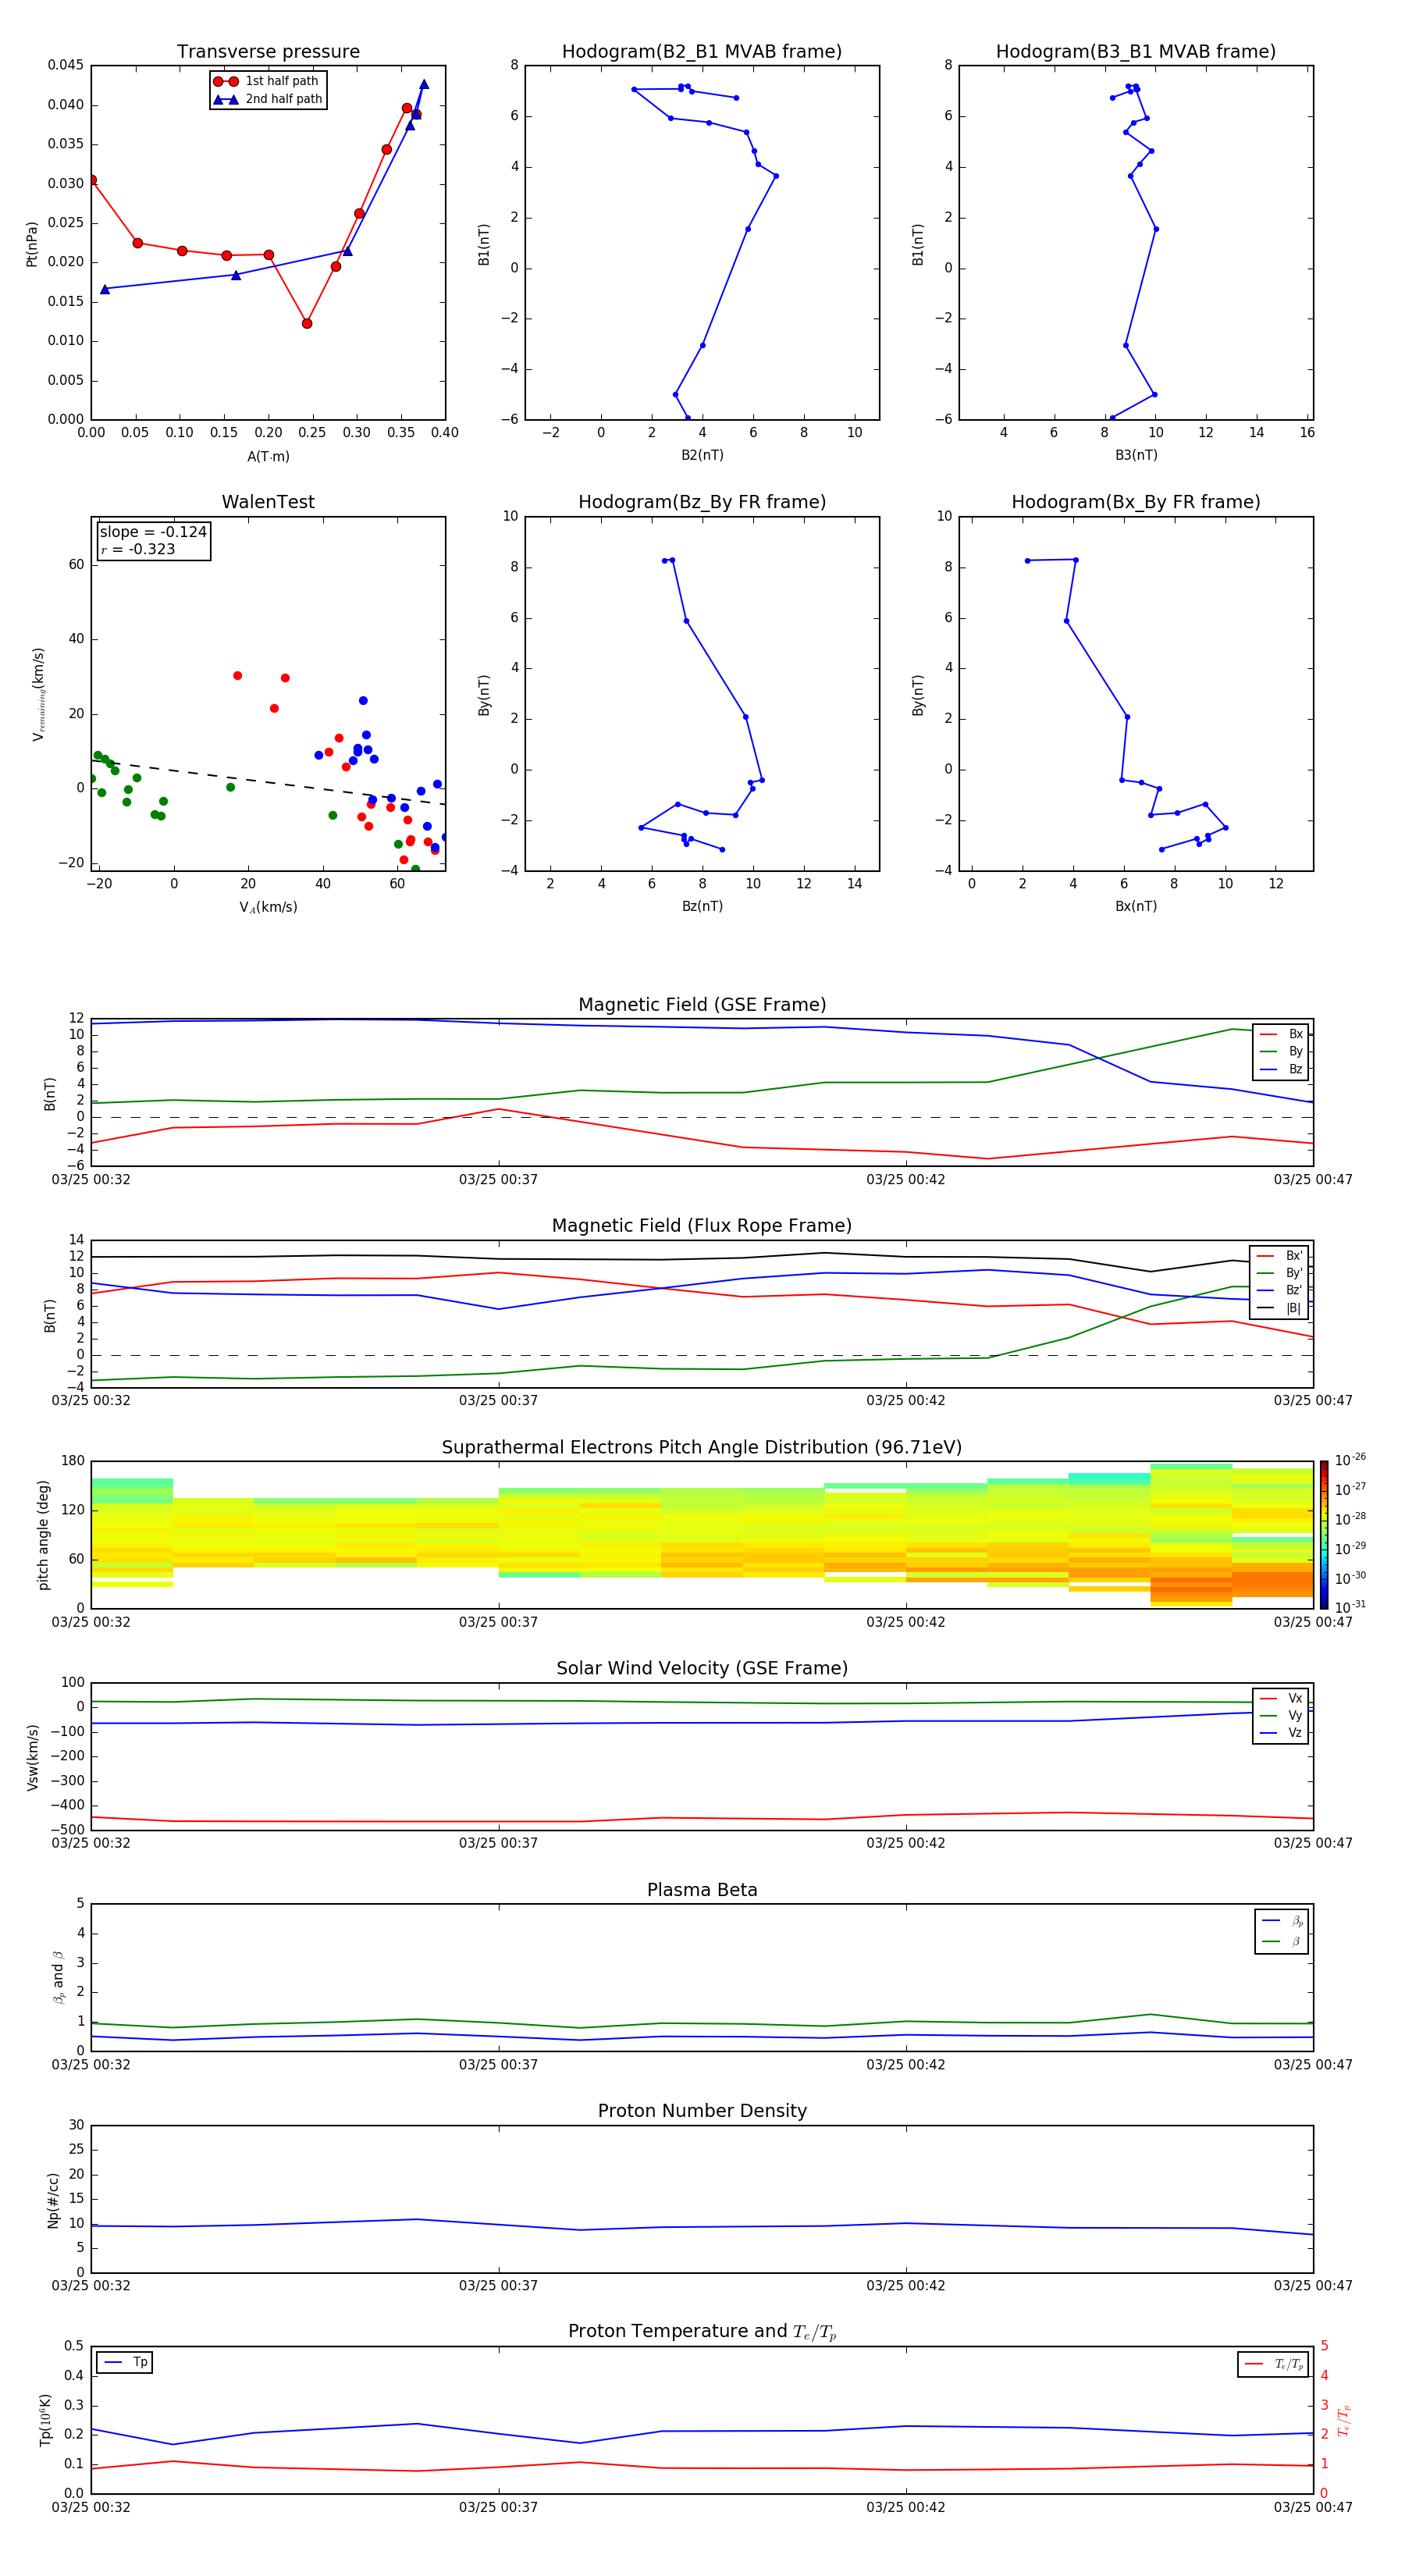Select "|B|" in the Flux Rope legend
This screenshot has height=2576, width=1405.
coord(1279,1308)
